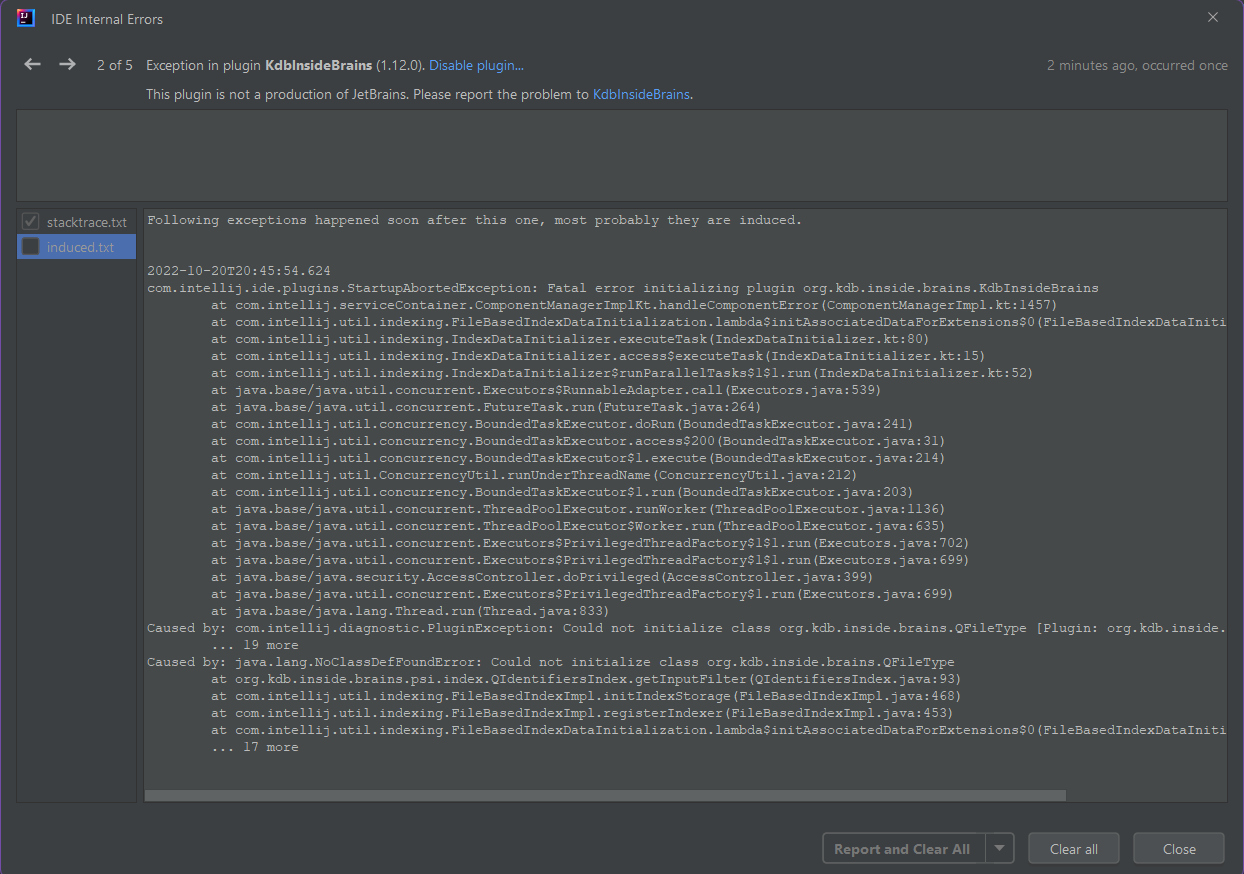Screen dimensions: 1244x874
Task: Click the PluginException caused-by line
Action: point(686,628)
